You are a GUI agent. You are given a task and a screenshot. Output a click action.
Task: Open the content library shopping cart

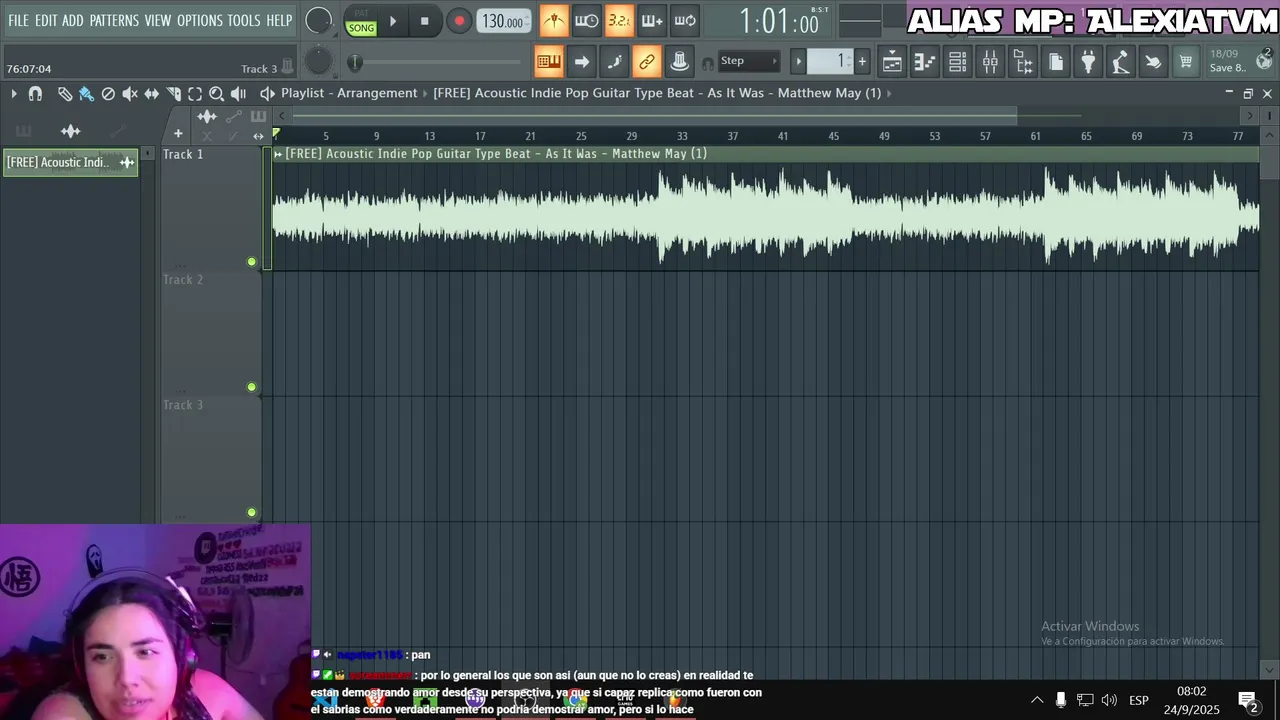coord(1186,62)
